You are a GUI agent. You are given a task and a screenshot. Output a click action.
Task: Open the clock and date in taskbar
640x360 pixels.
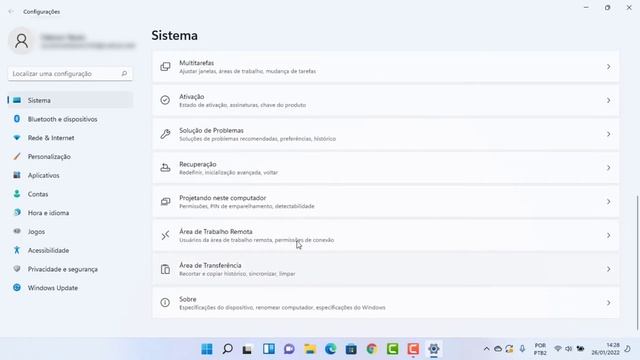(606, 349)
